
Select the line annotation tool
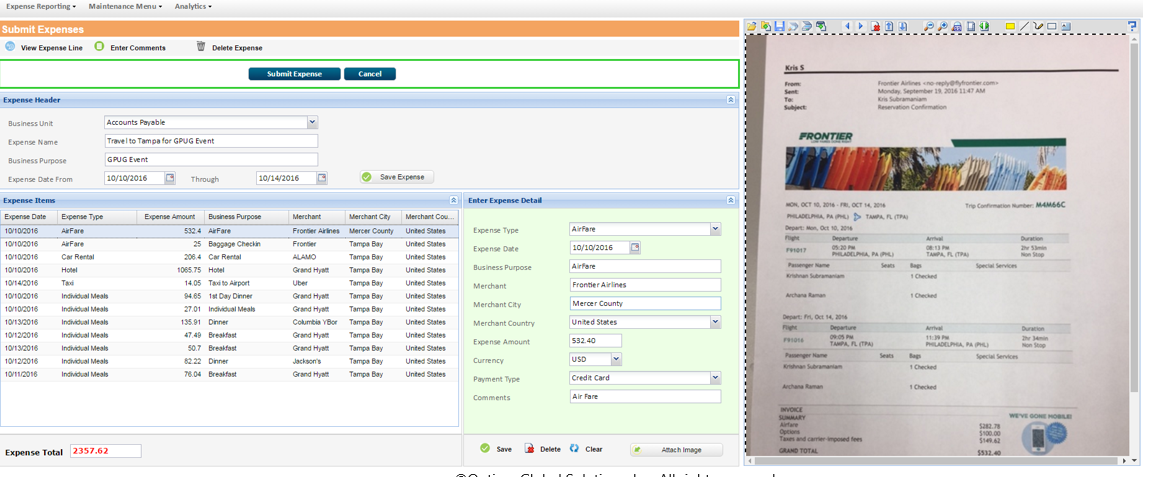(x=1024, y=26)
